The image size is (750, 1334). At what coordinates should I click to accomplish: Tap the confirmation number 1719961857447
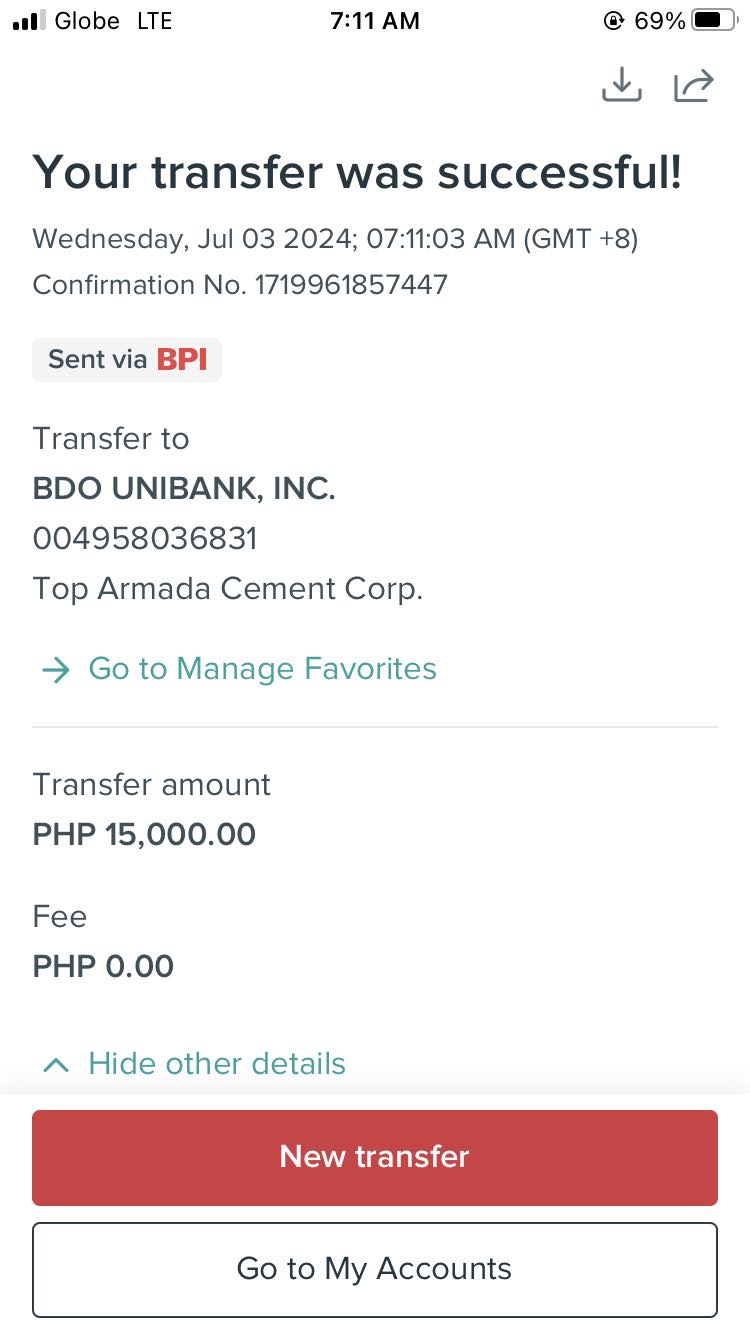[351, 285]
